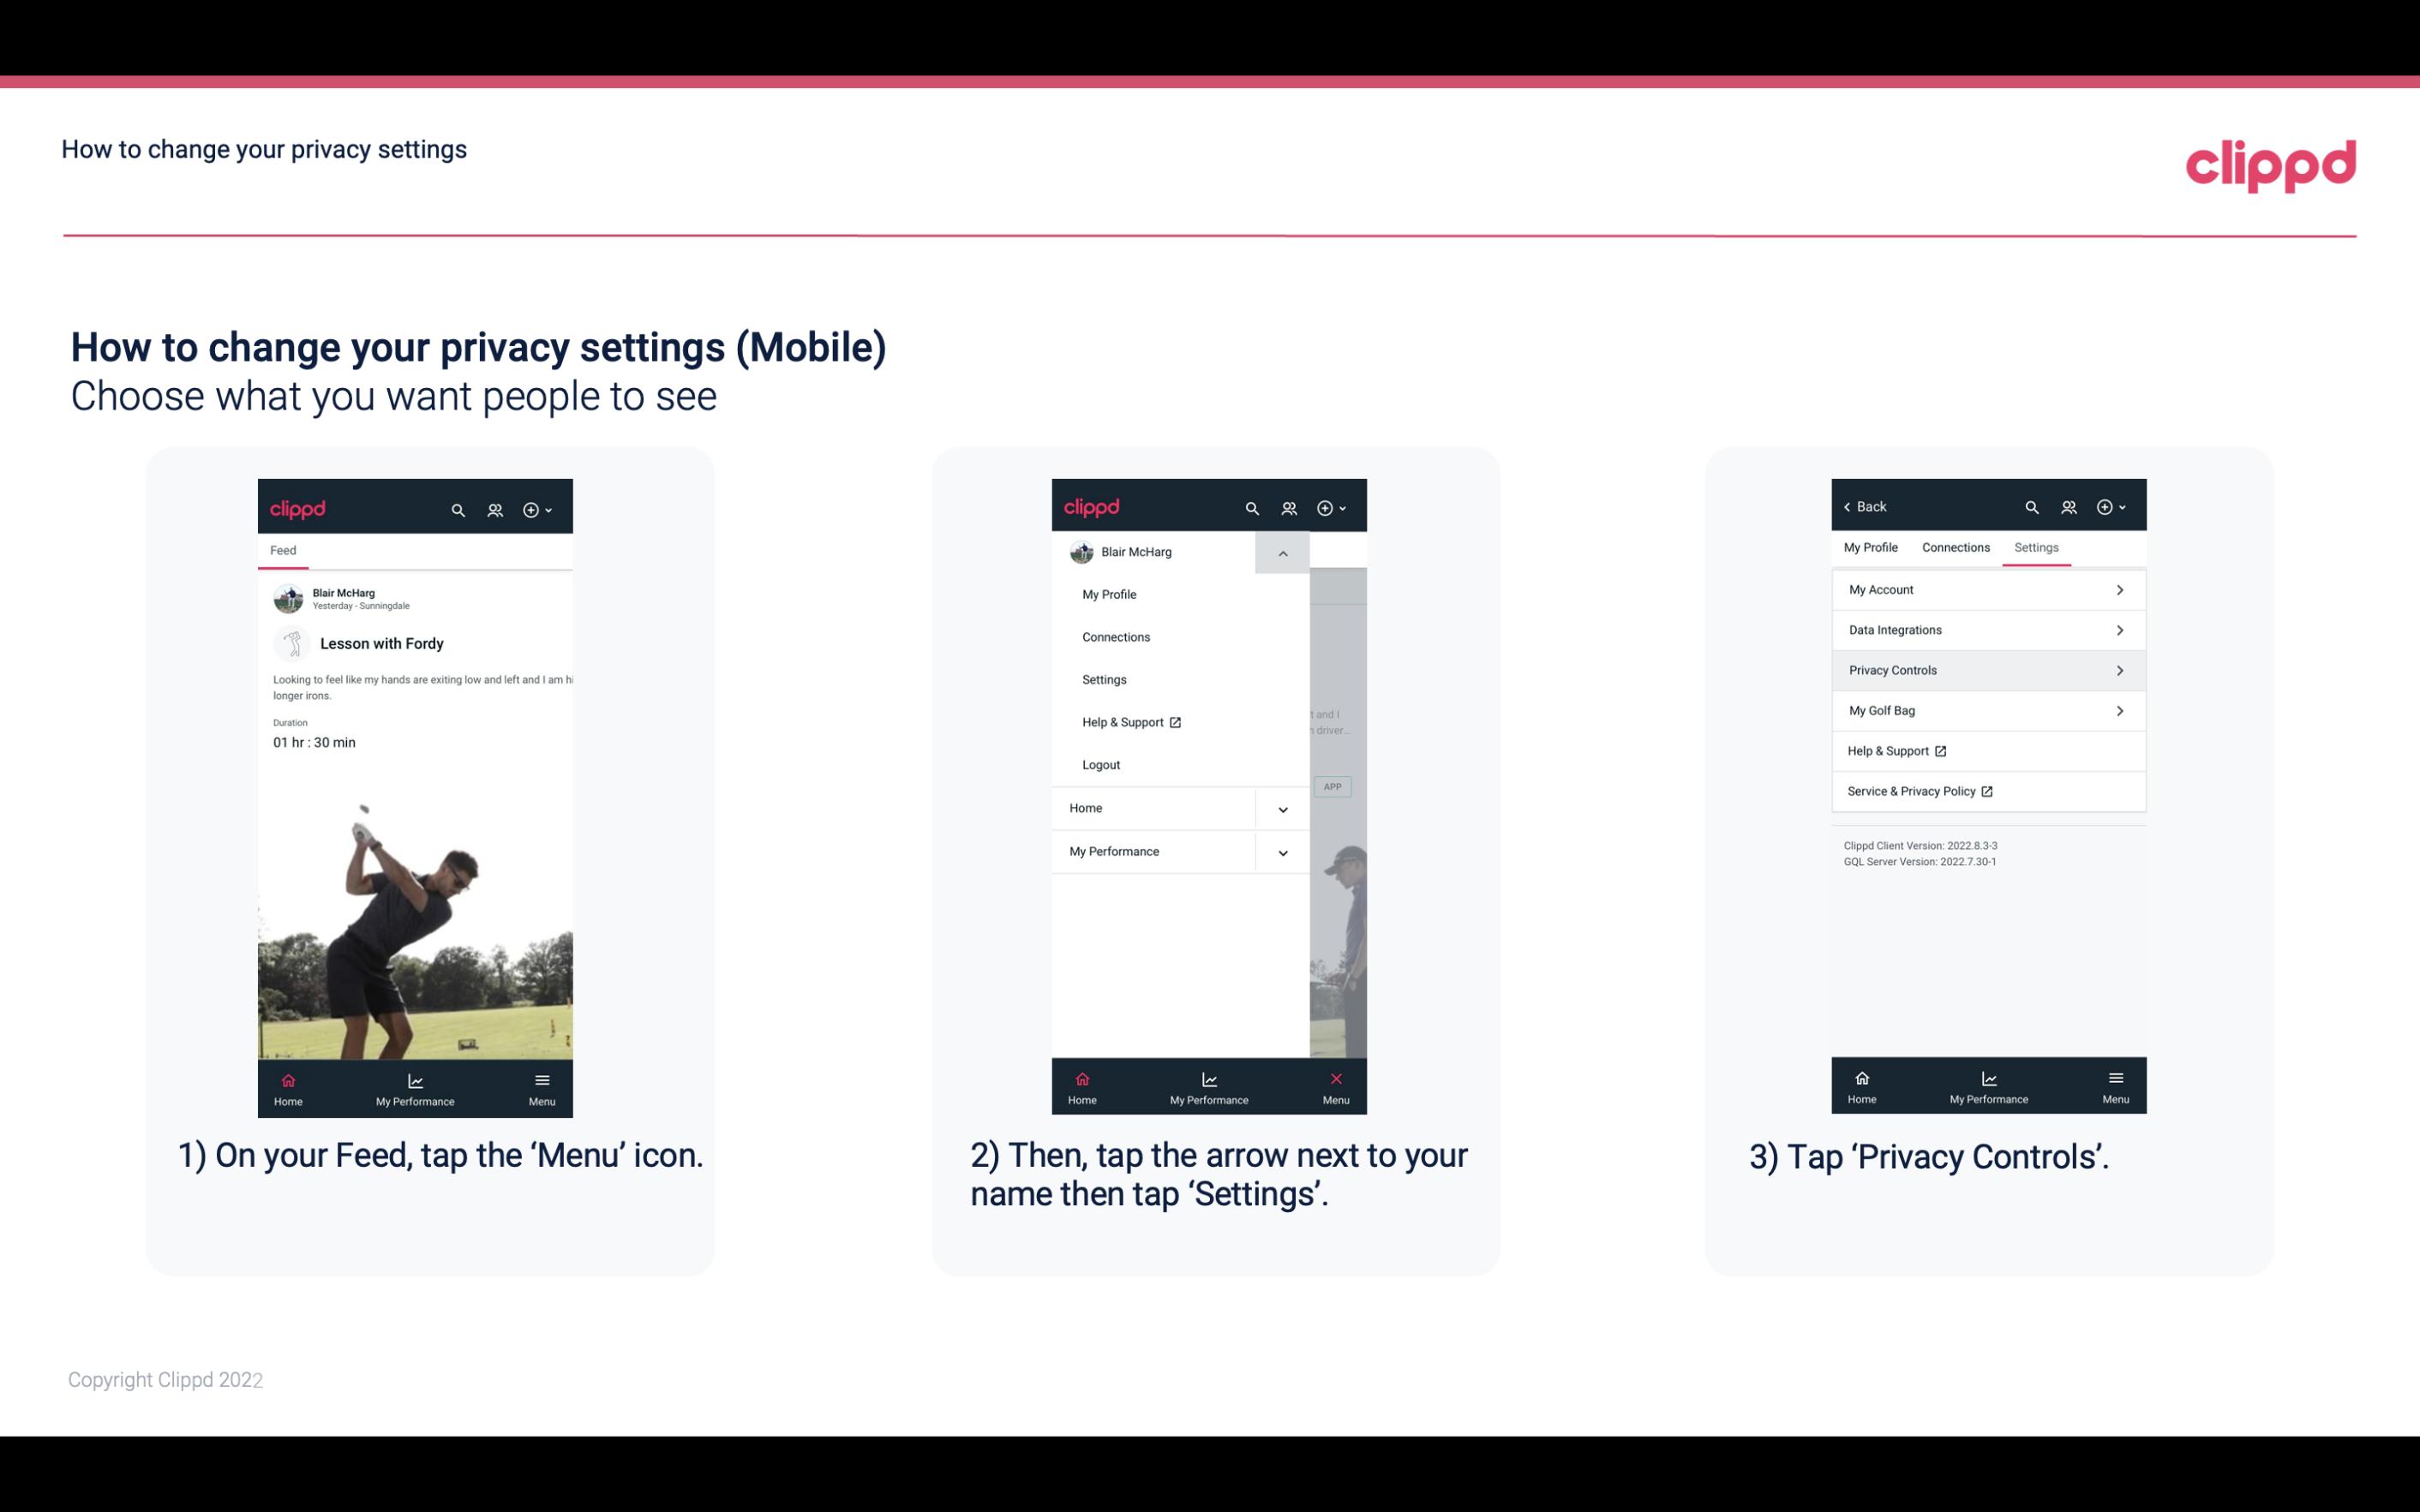Toggle visibility of Connections tab
The image size is (2420, 1512).
1955,547
